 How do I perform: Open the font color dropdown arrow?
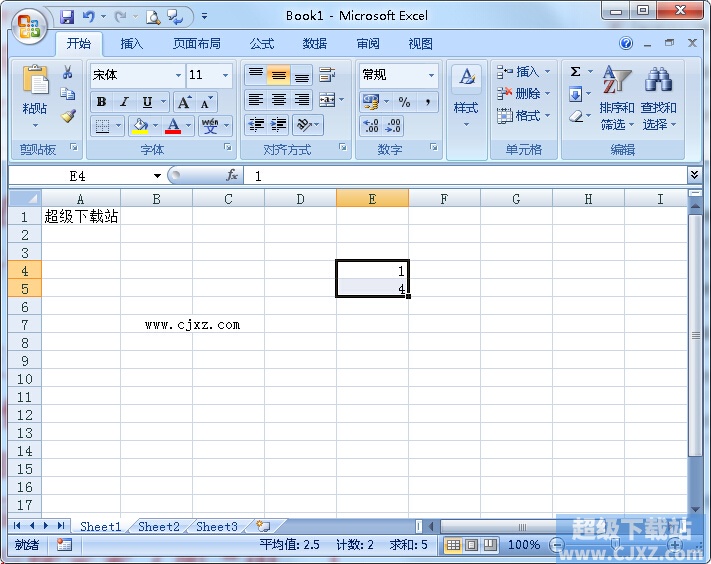coord(189,126)
